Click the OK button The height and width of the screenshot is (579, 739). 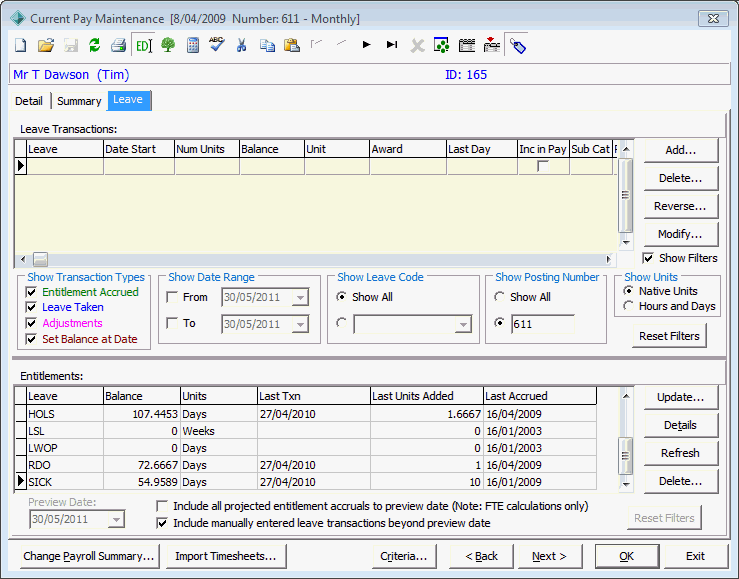(627, 556)
